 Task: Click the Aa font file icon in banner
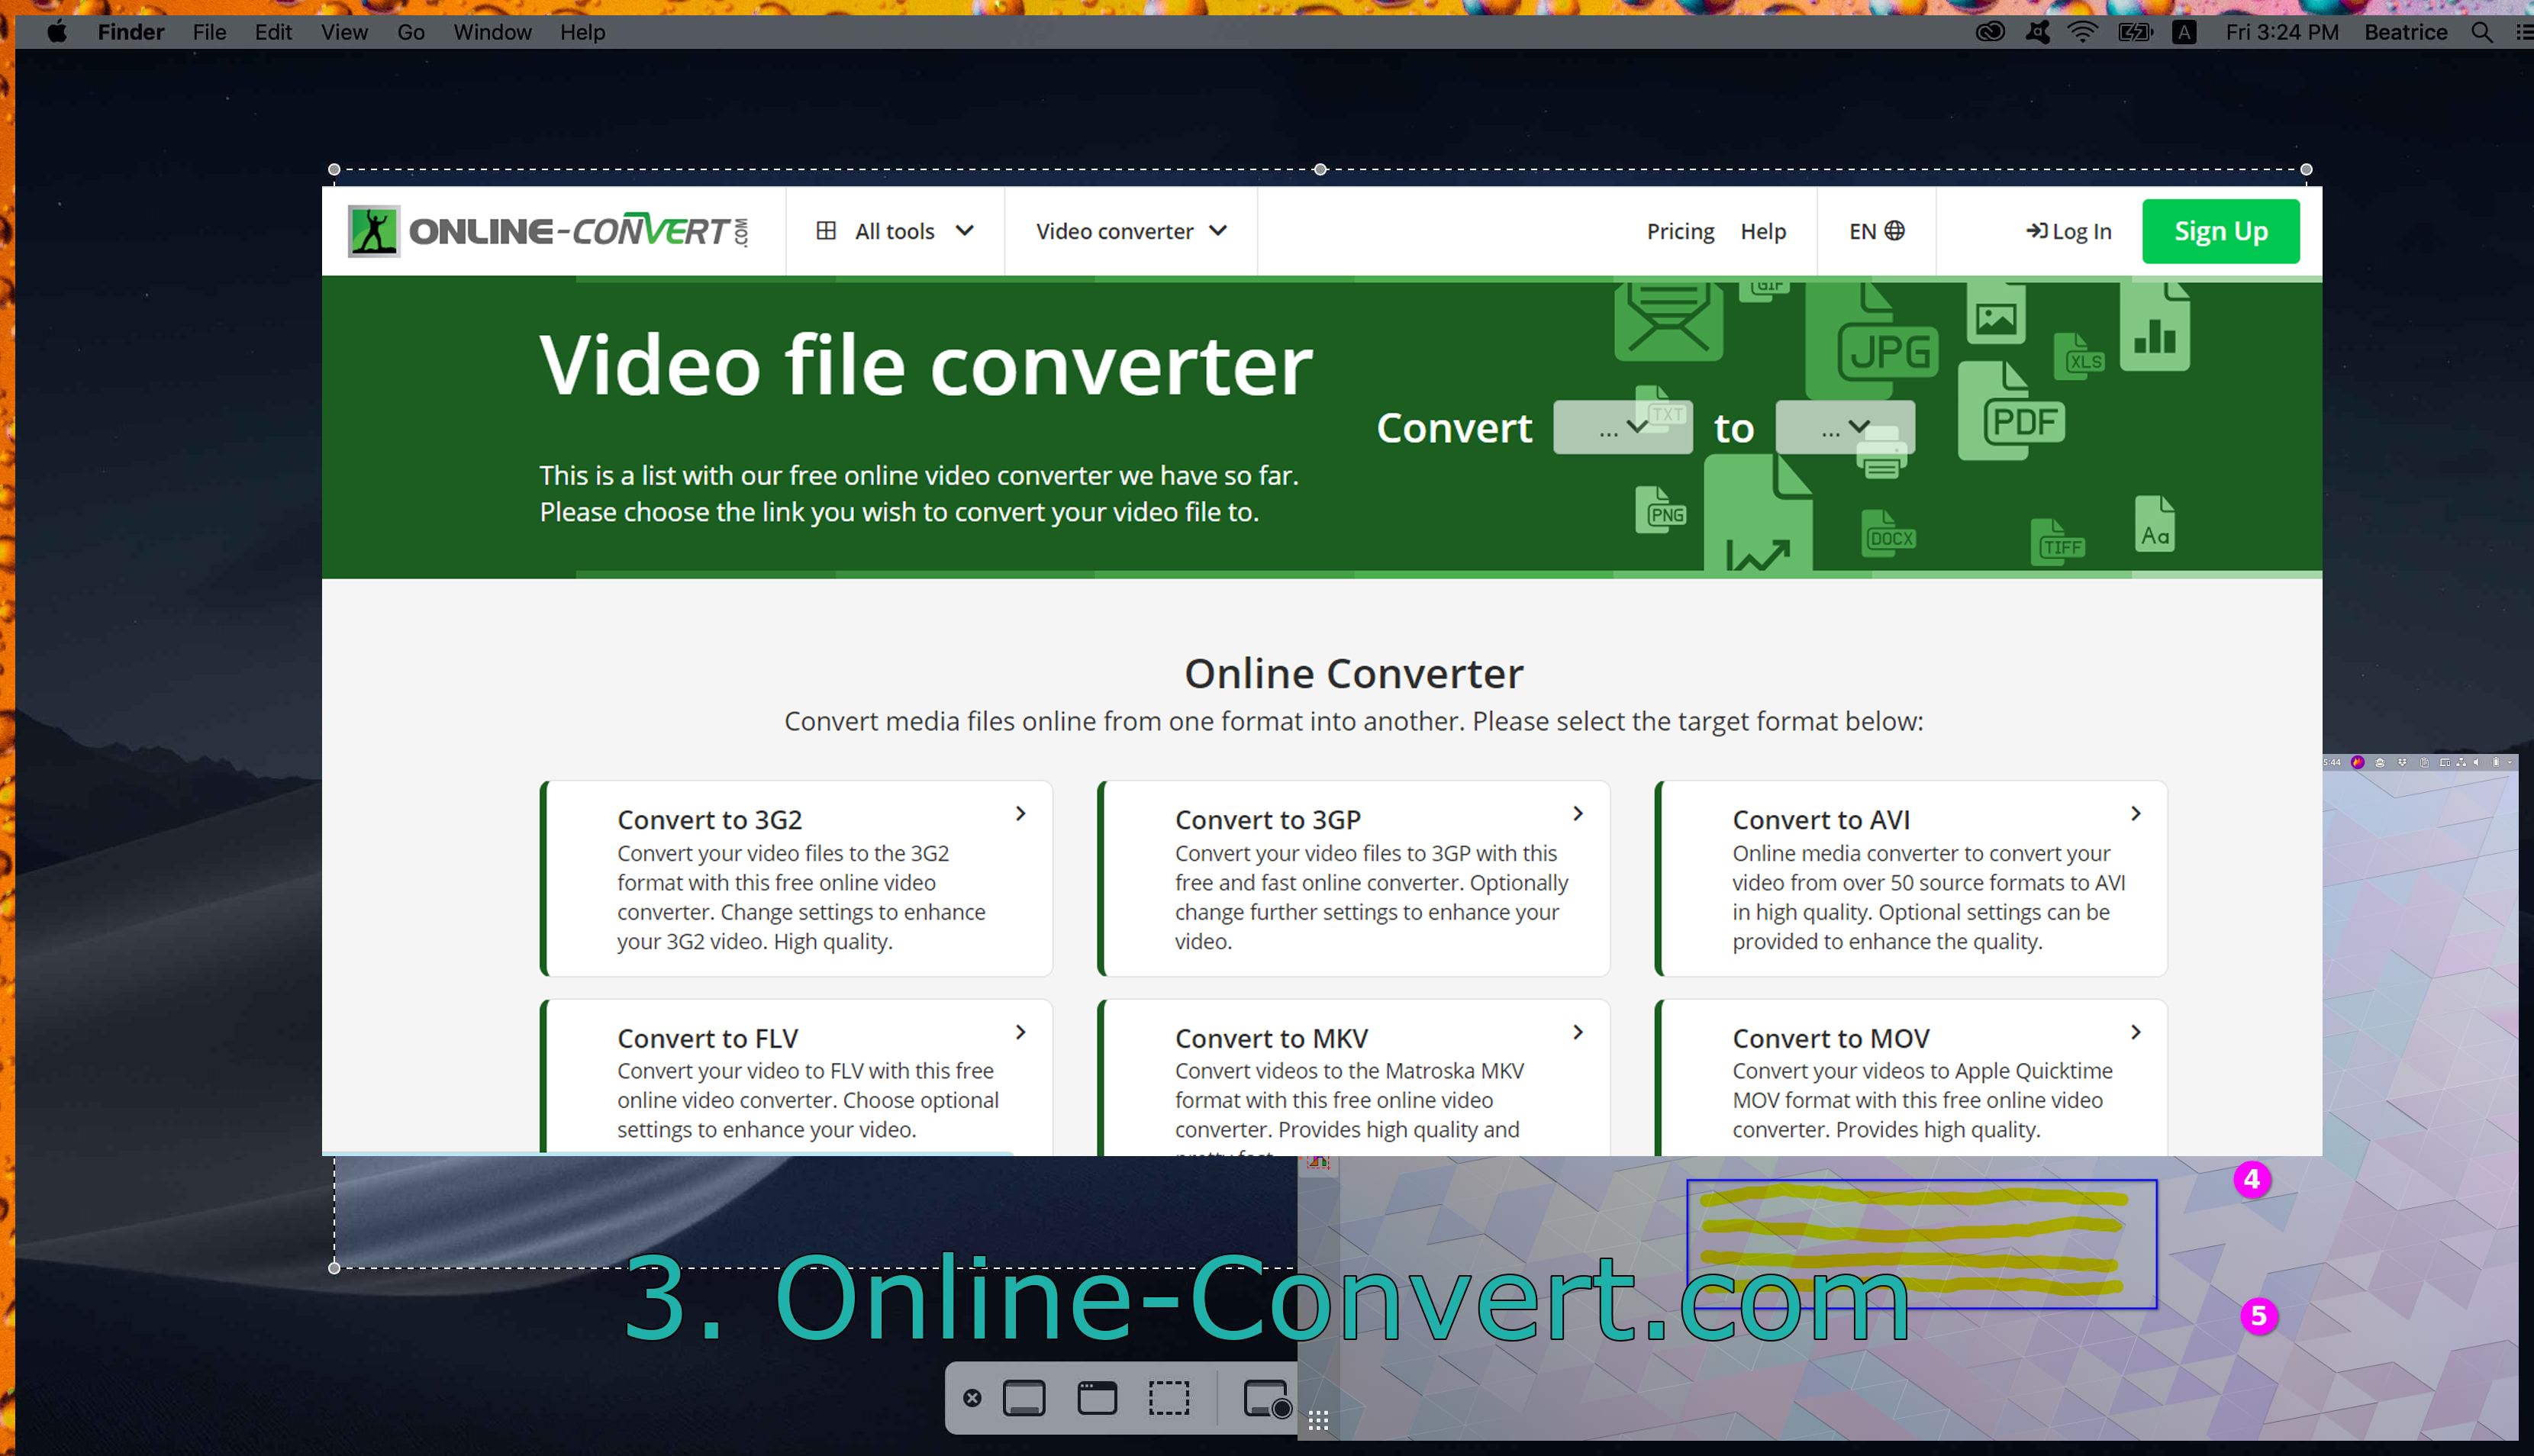click(2155, 523)
